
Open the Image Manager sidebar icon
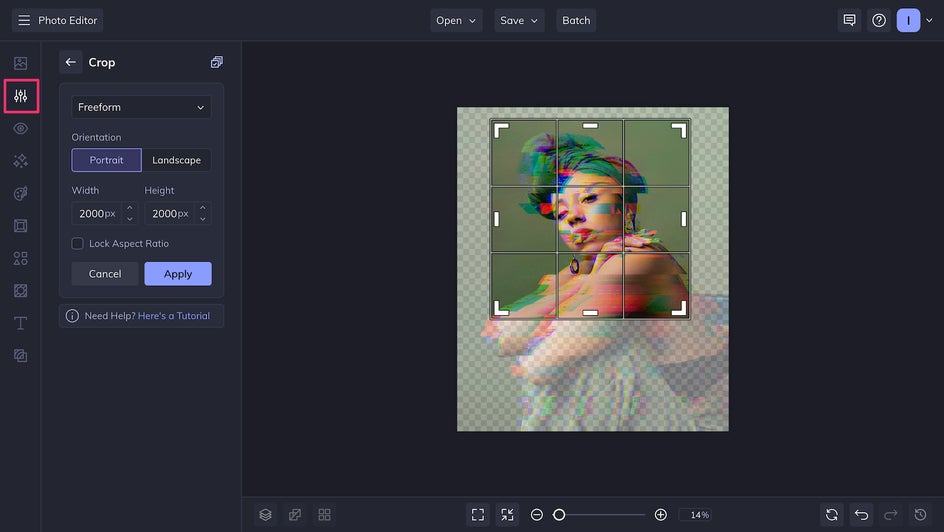tap(20, 63)
